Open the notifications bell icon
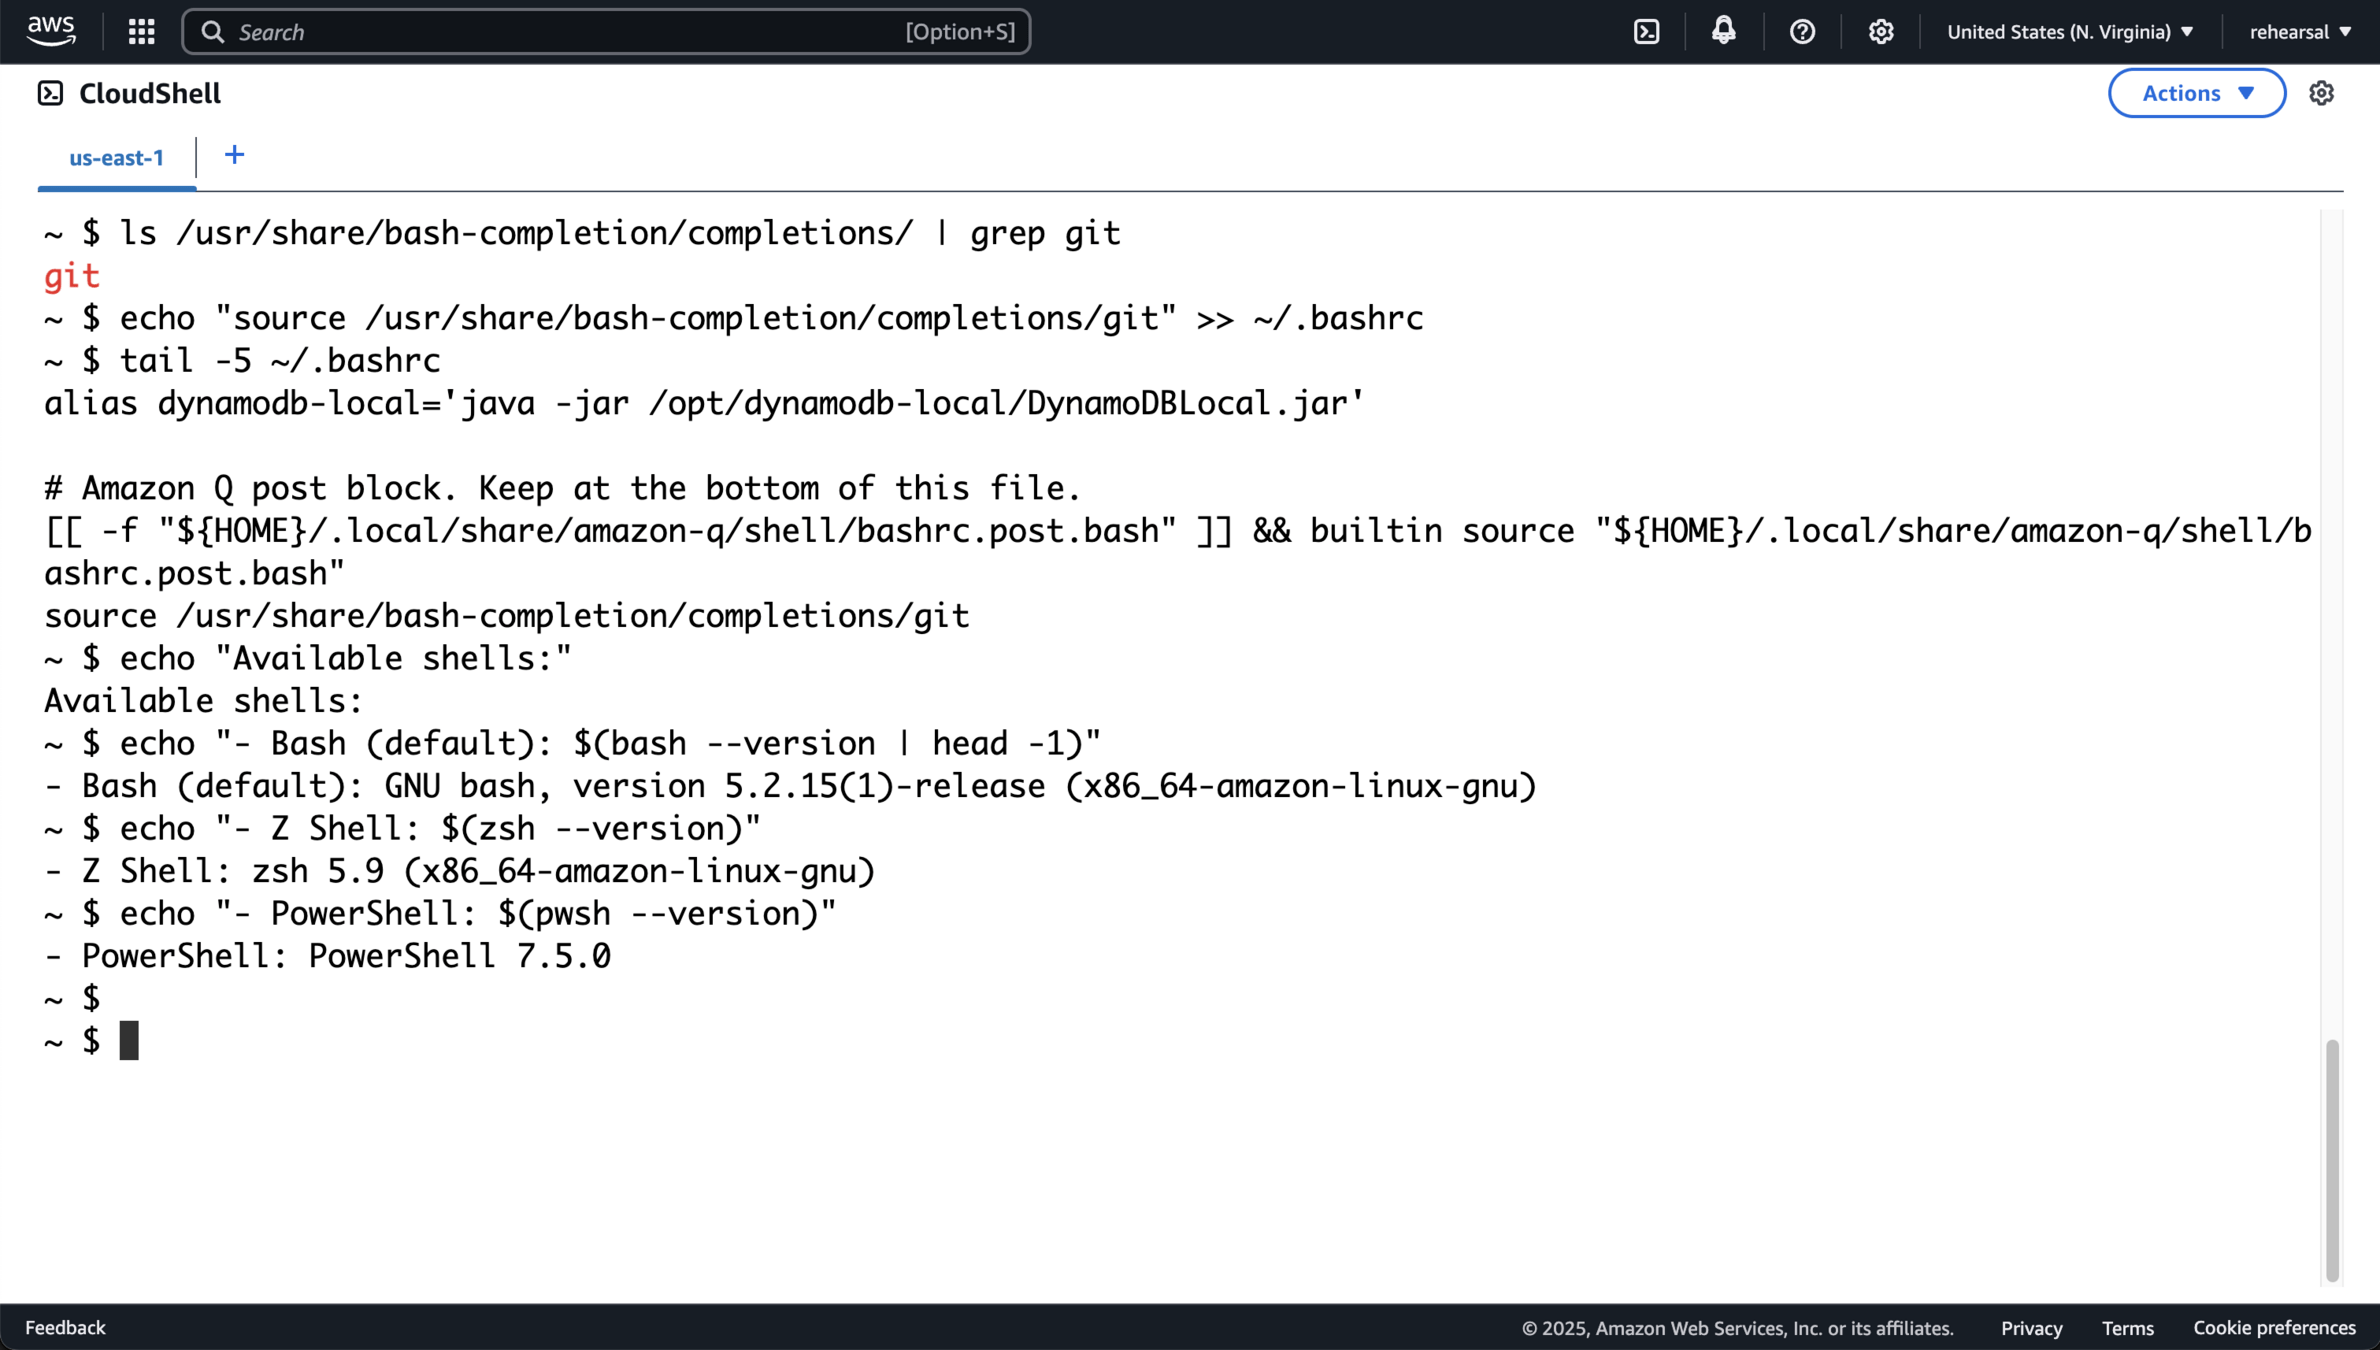 coord(1723,31)
